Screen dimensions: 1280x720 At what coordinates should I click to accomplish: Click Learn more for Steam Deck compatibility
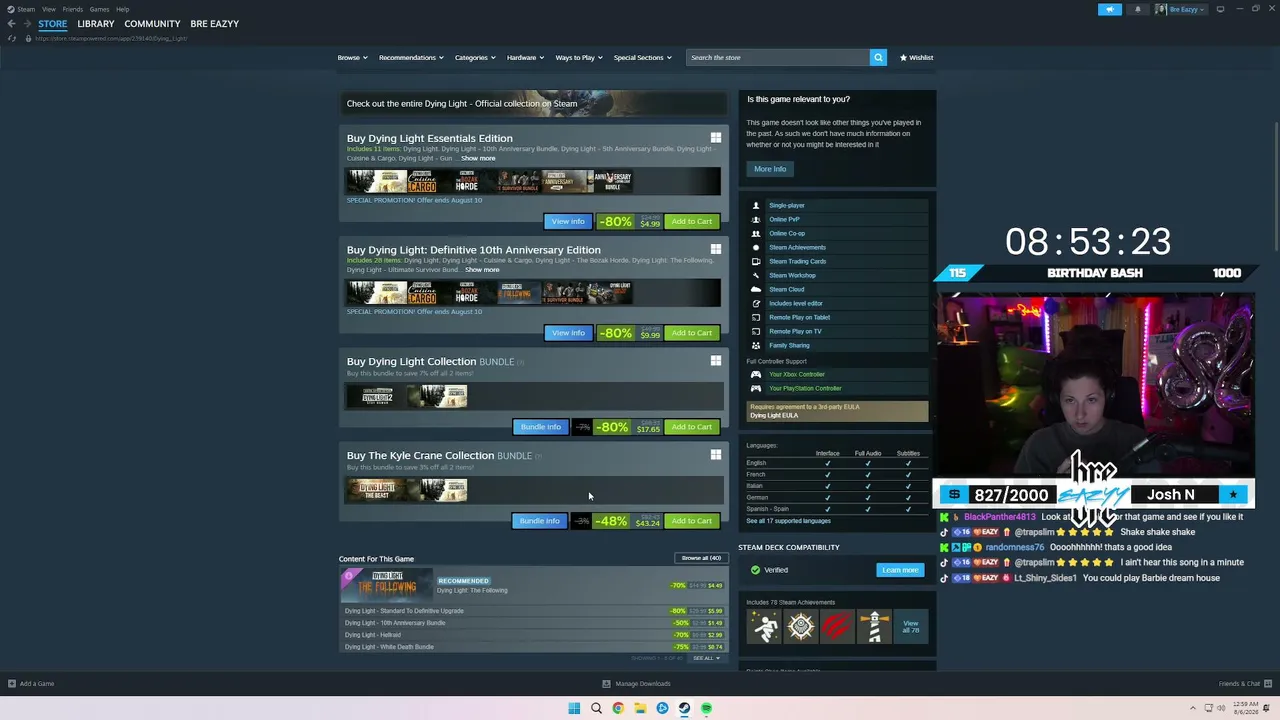(x=900, y=570)
